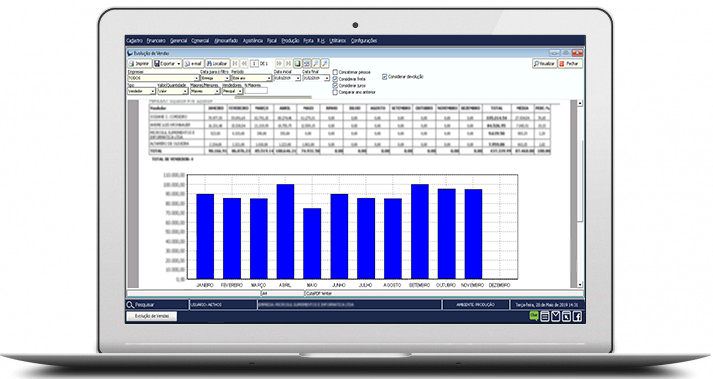Image resolution: width=713 pixels, height=379 pixels.
Task: Expand the Empresas dropdown
Action: pos(196,78)
